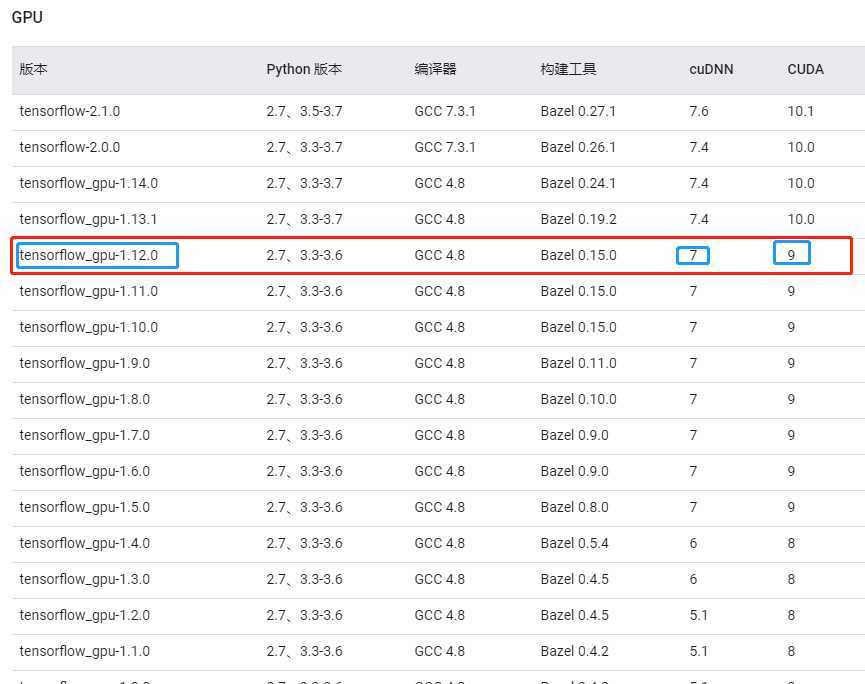Screen dimensions: 865x684
Task: Select tensorflow_gpu-1.1.0 version cell
Action: point(84,651)
